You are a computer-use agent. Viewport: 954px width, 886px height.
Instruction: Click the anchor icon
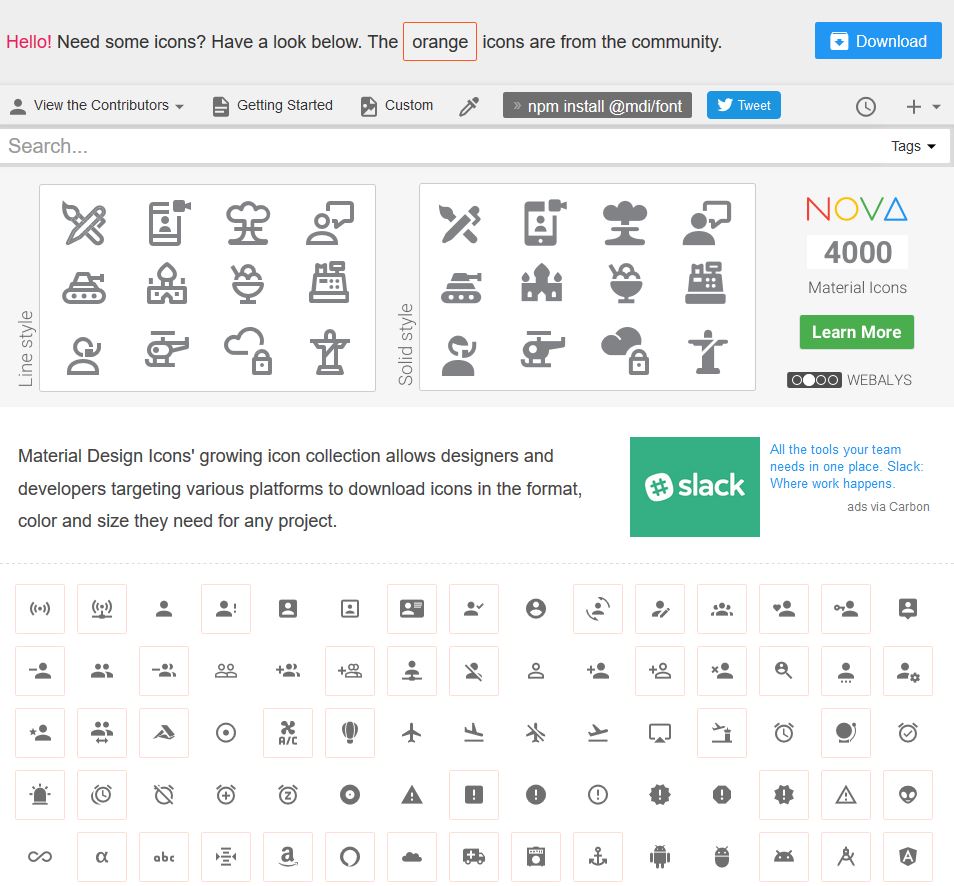point(598,857)
